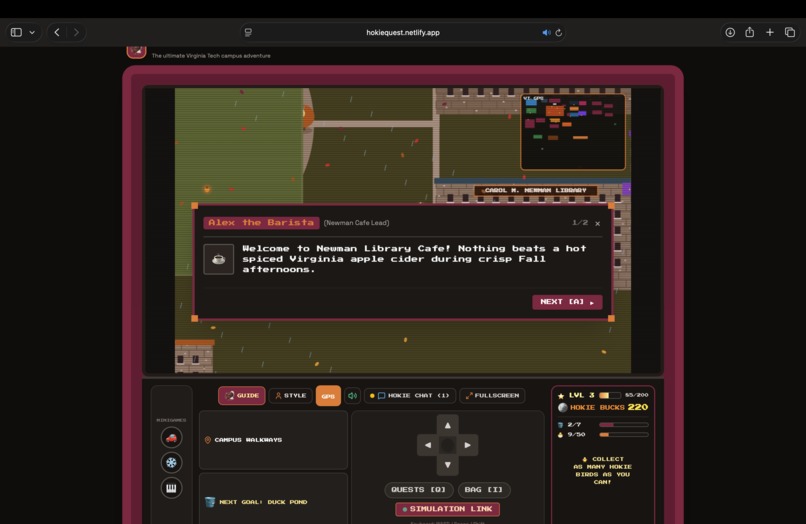Click the D-pad center button
Image resolution: width=806 pixels, height=524 pixels.
point(448,445)
